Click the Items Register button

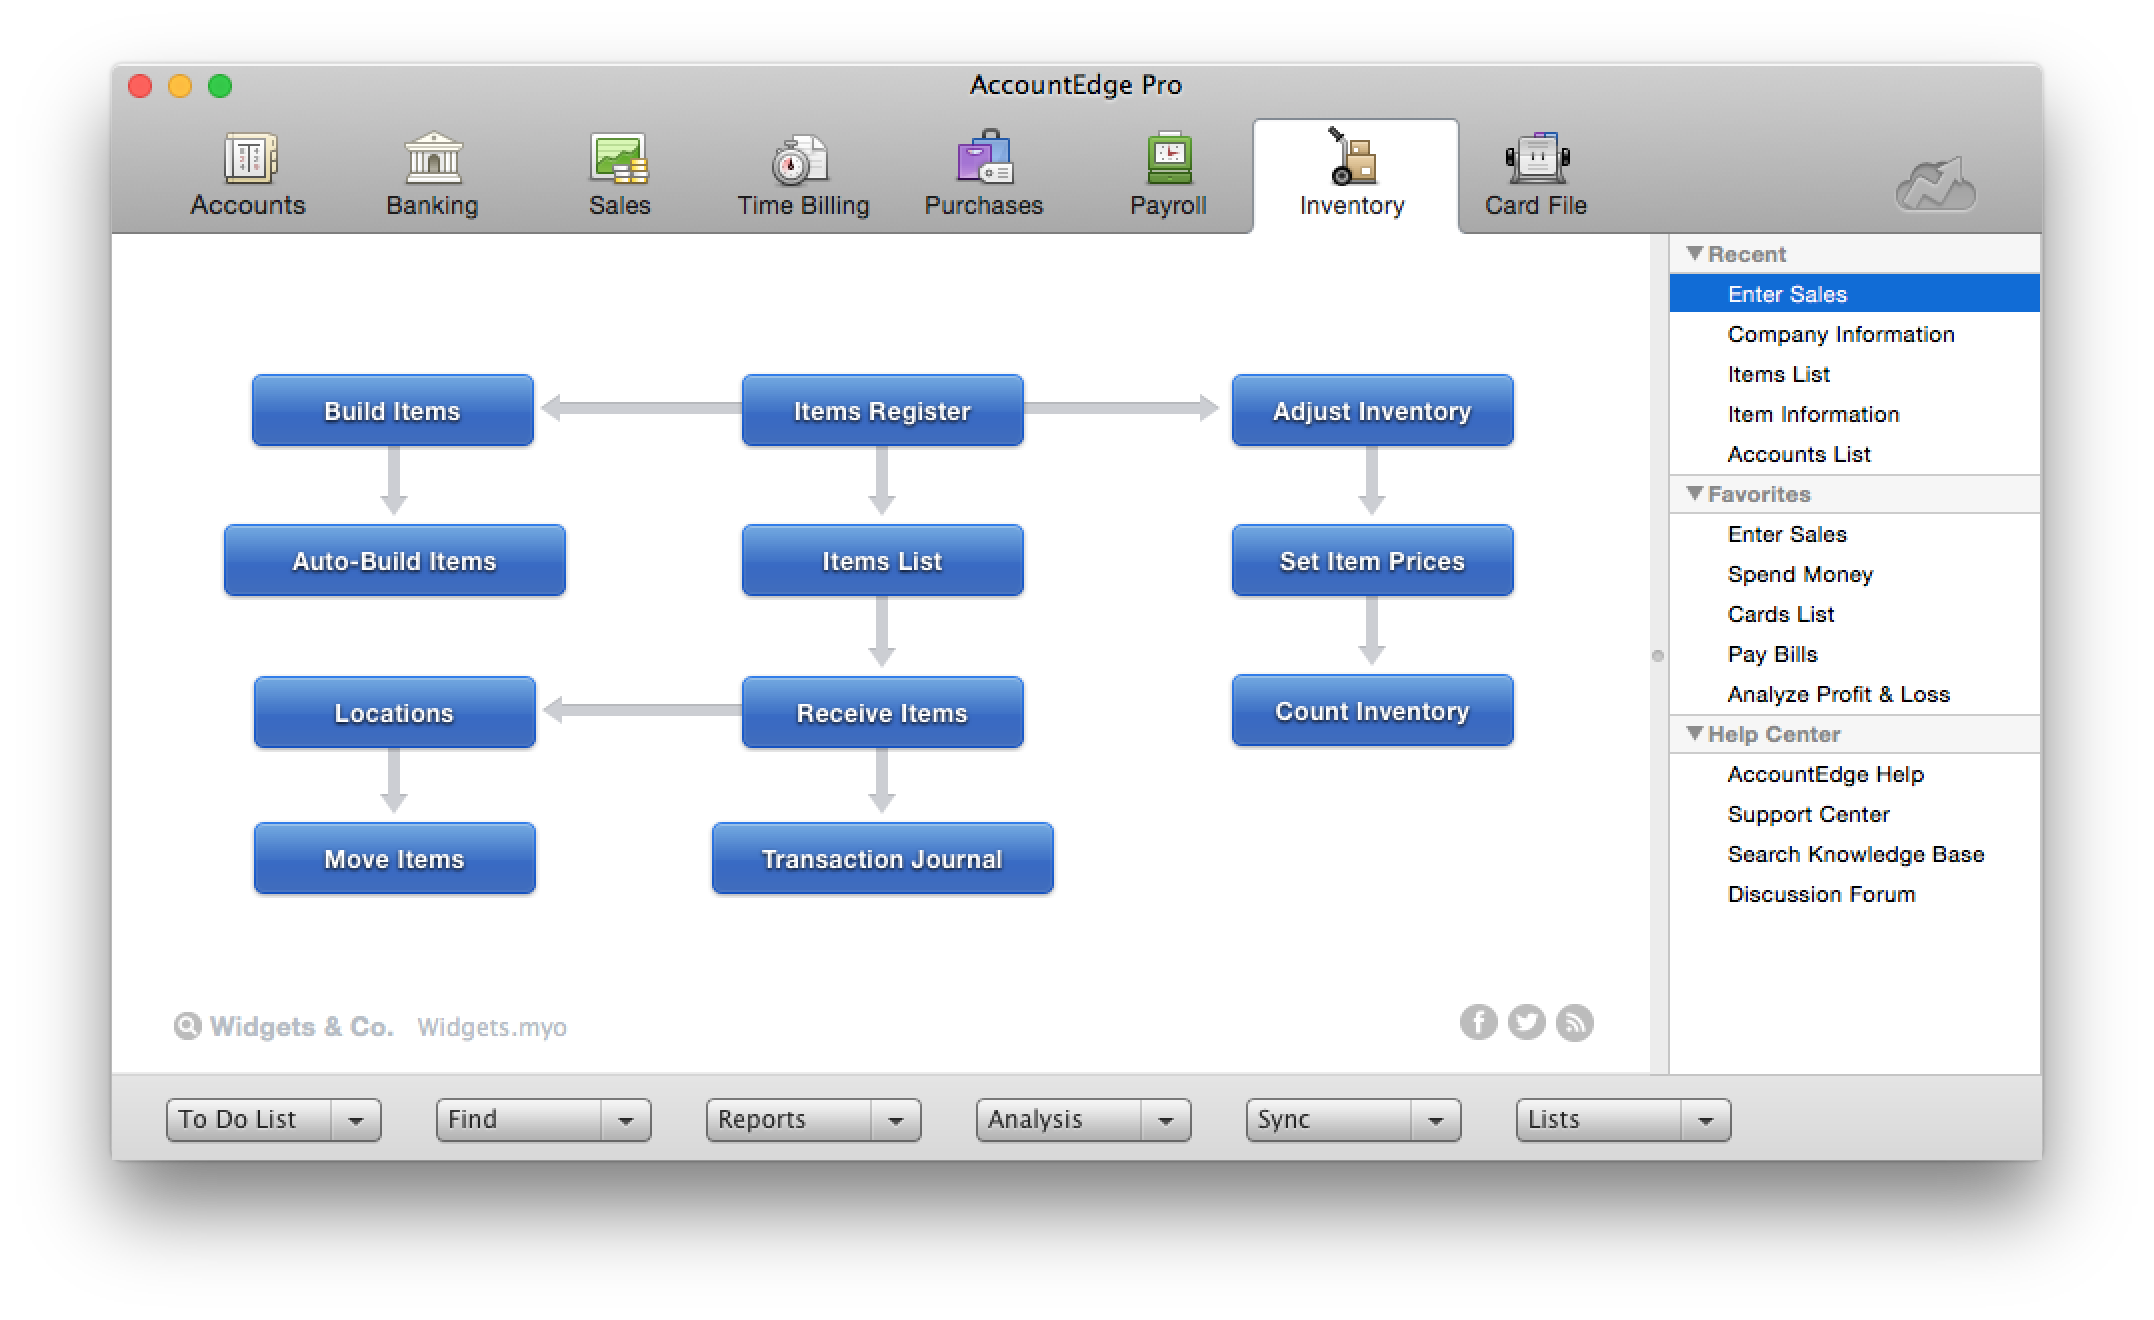882,411
